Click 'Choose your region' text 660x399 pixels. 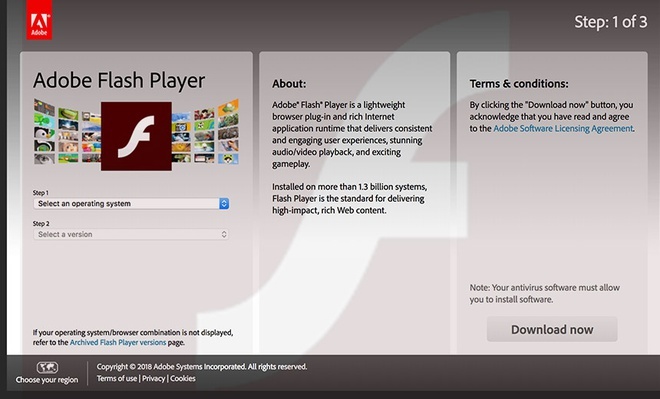pyautogui.click(x=47, y=380)
